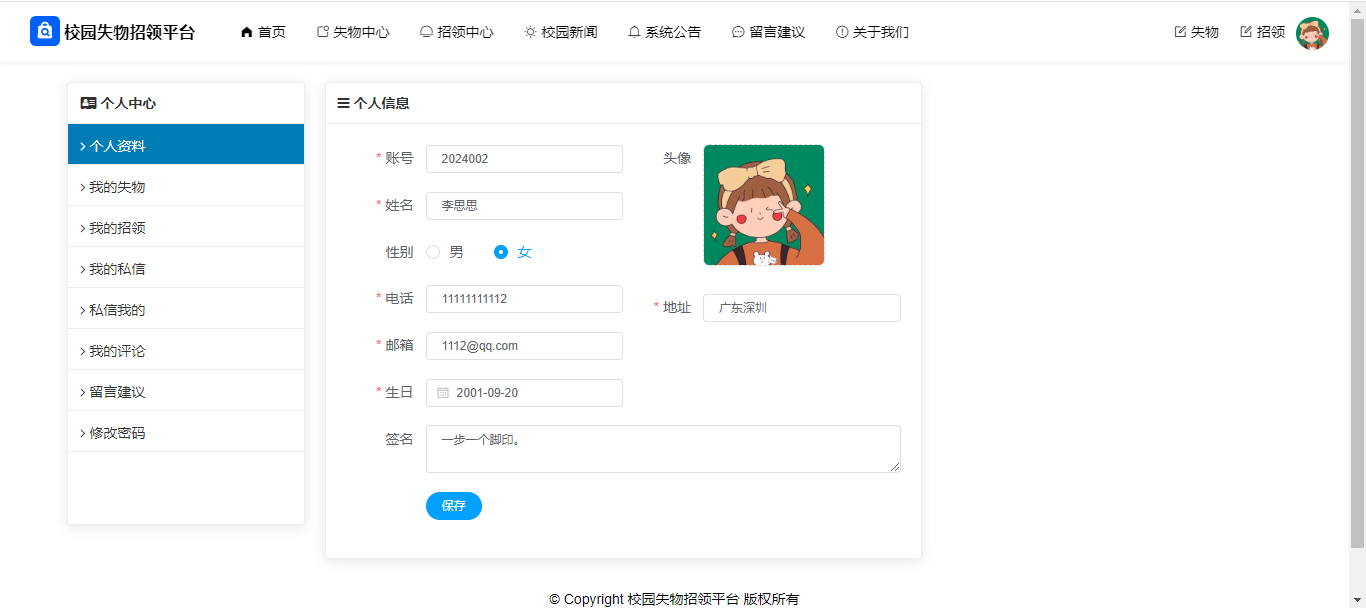Viewport: 1366px width, 608px height.
Task: Click the home icon beside 首页
Action: click(x=247, y=32)
